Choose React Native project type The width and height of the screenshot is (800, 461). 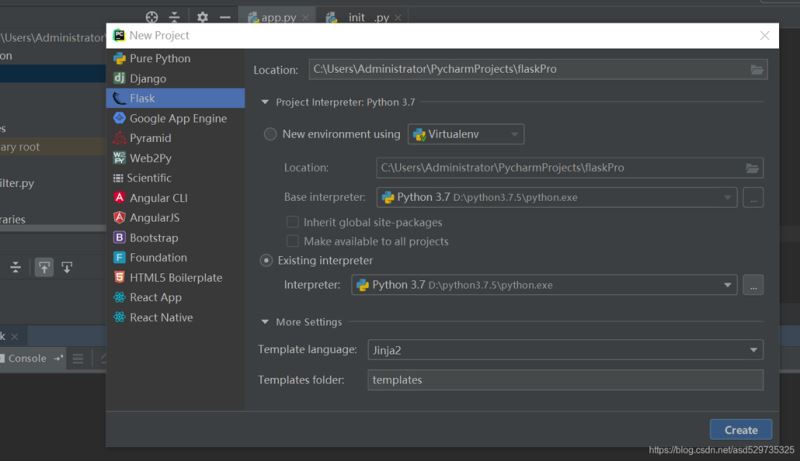(x=175, y=317)
